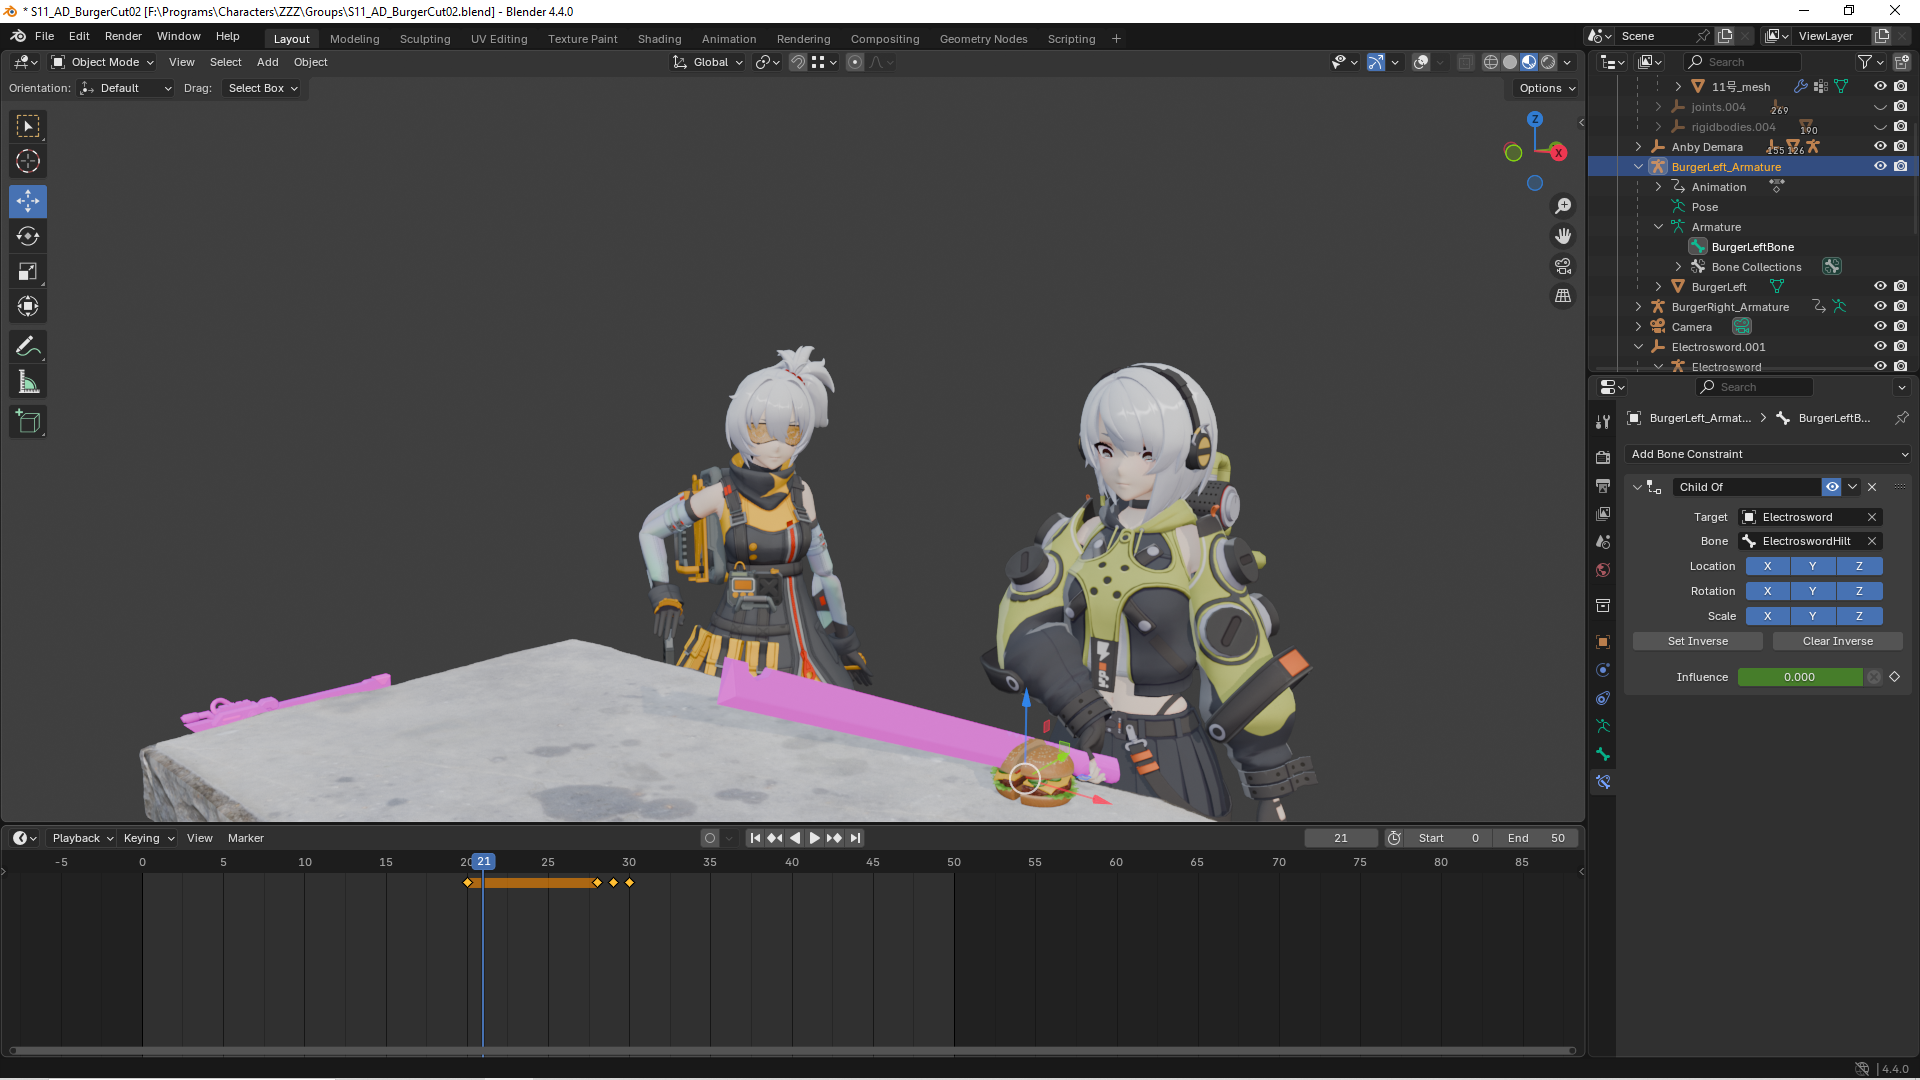Open the Render menu

point(123,36)
